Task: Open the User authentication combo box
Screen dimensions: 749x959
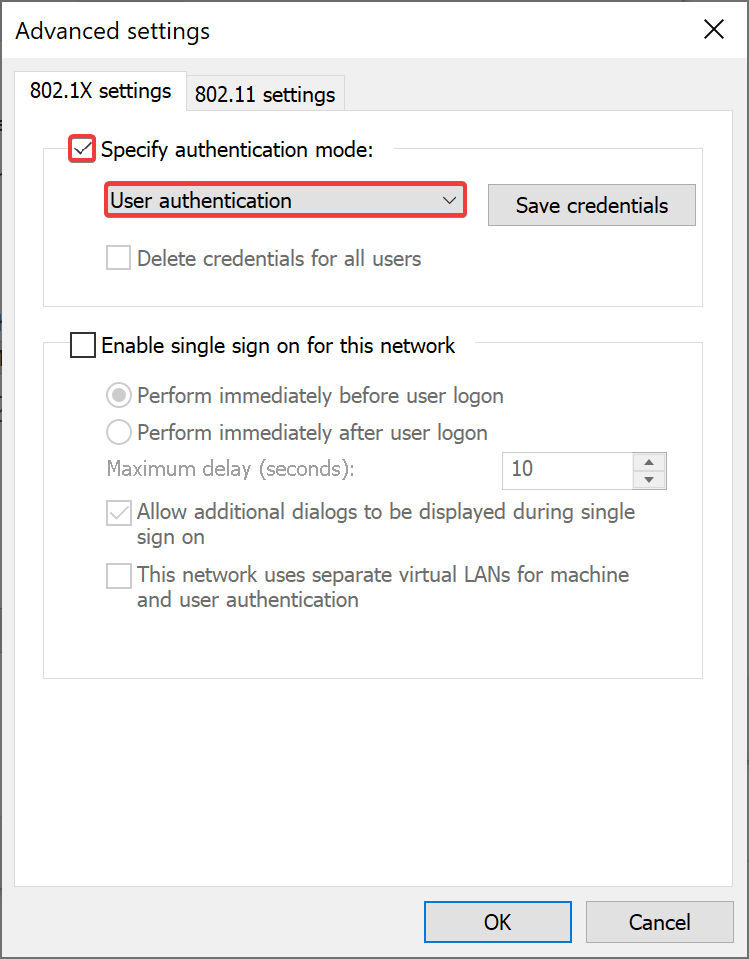Action: pos(285,200)
